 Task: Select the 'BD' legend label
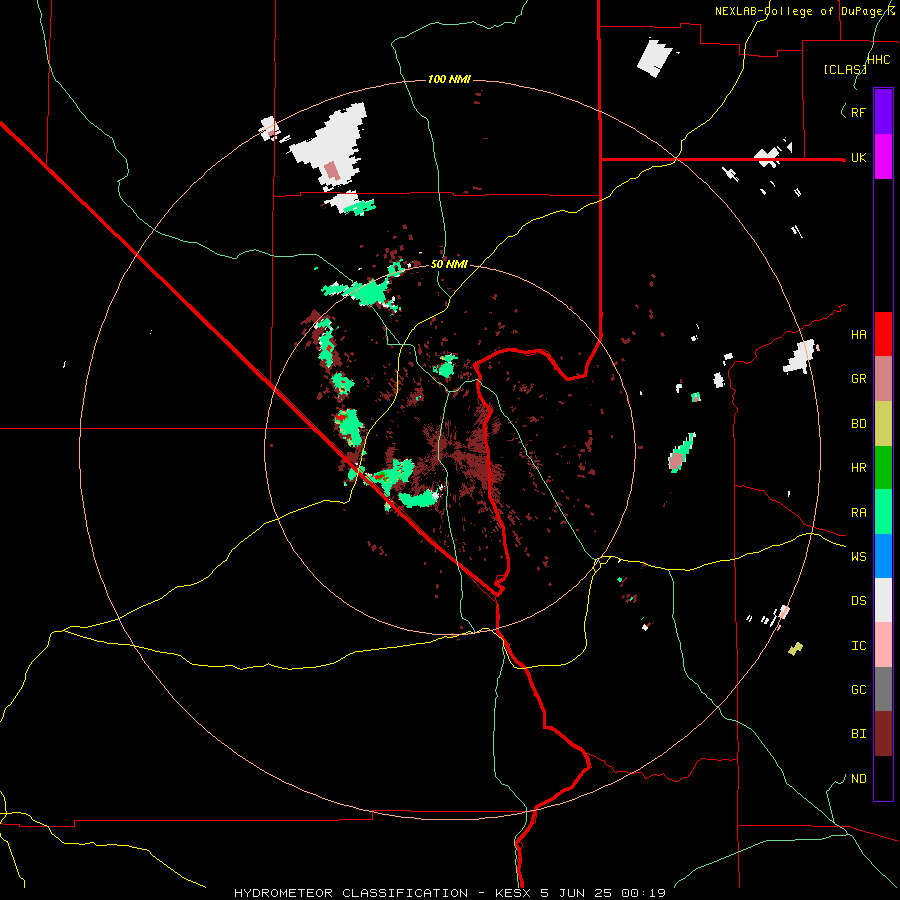coord(858,424)
